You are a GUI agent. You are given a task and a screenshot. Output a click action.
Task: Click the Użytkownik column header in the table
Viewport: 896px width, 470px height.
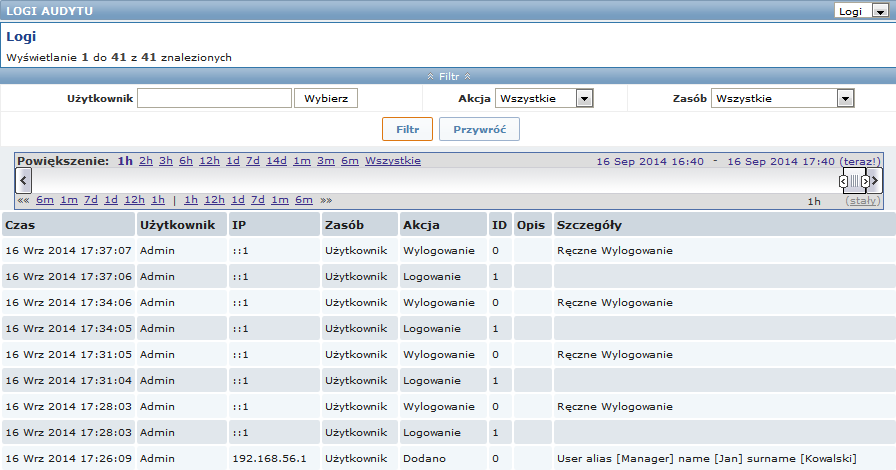[182, 225]
